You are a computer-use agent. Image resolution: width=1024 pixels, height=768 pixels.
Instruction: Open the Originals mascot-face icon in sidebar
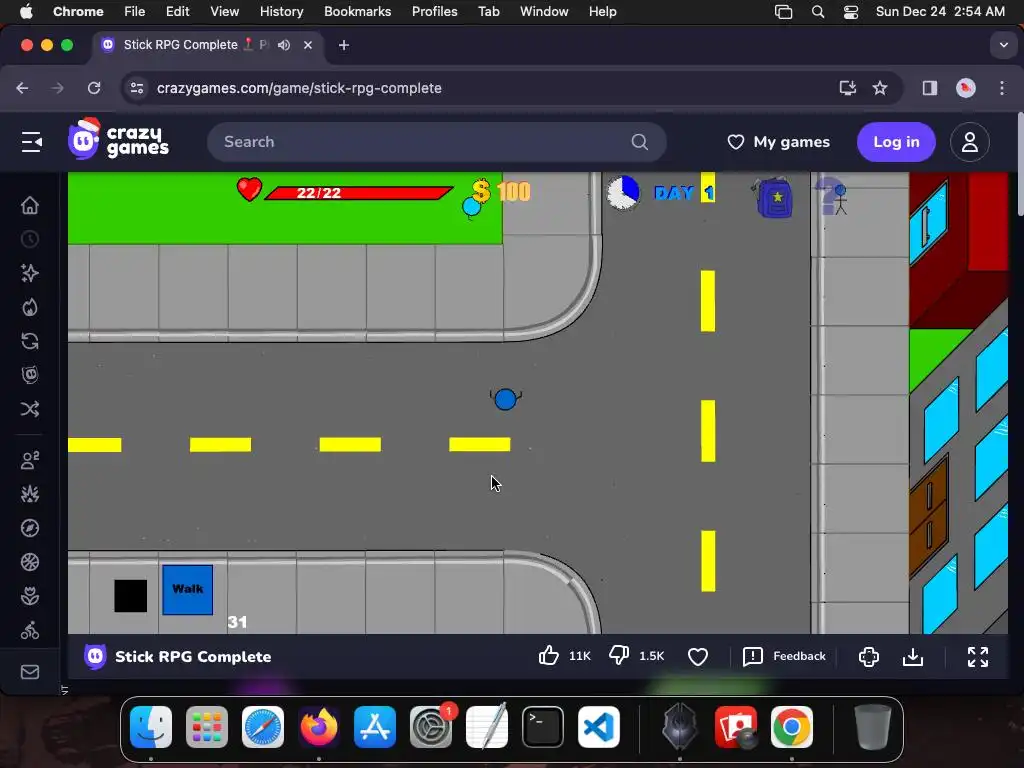[29, 375]
